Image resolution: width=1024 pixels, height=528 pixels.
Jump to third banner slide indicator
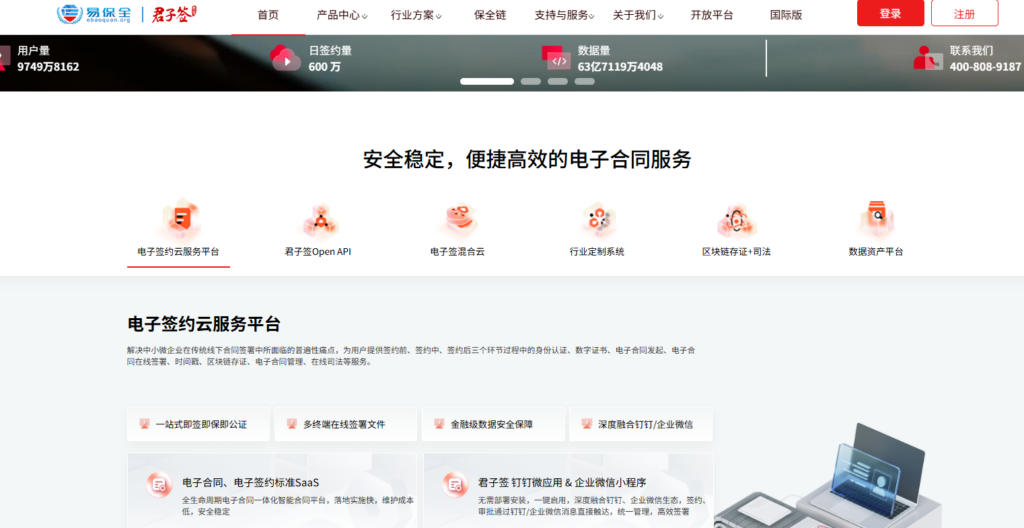pyautogui.click(x=558, y=82)
